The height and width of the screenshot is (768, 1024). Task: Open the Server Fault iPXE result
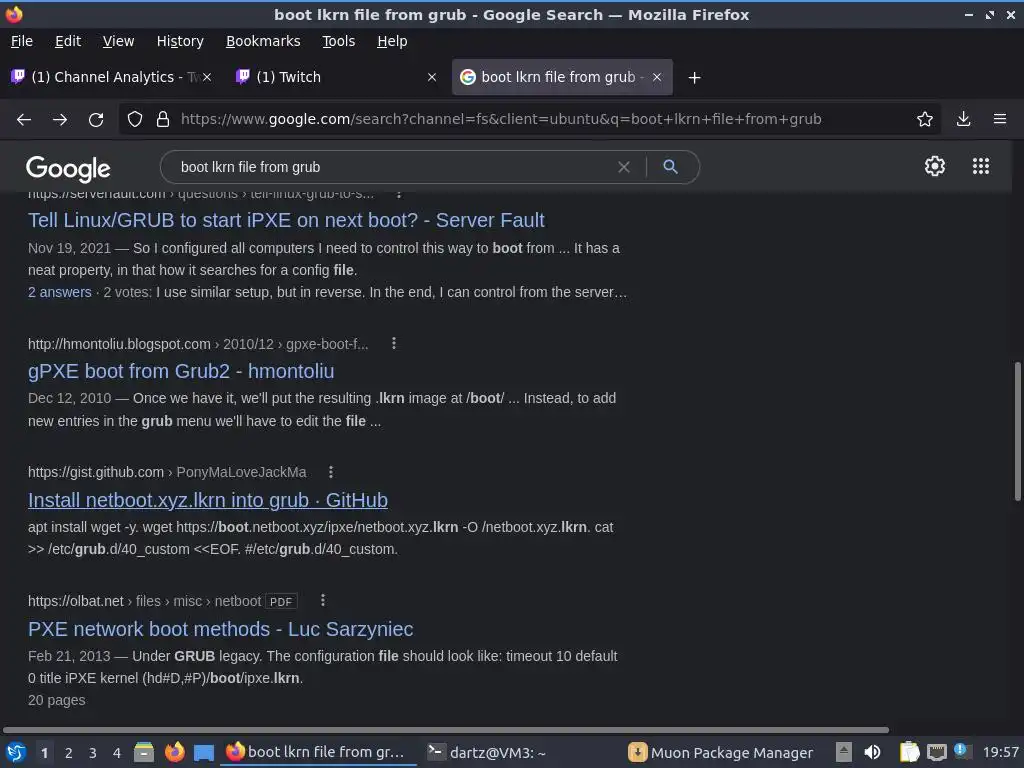tap(286, 220)
